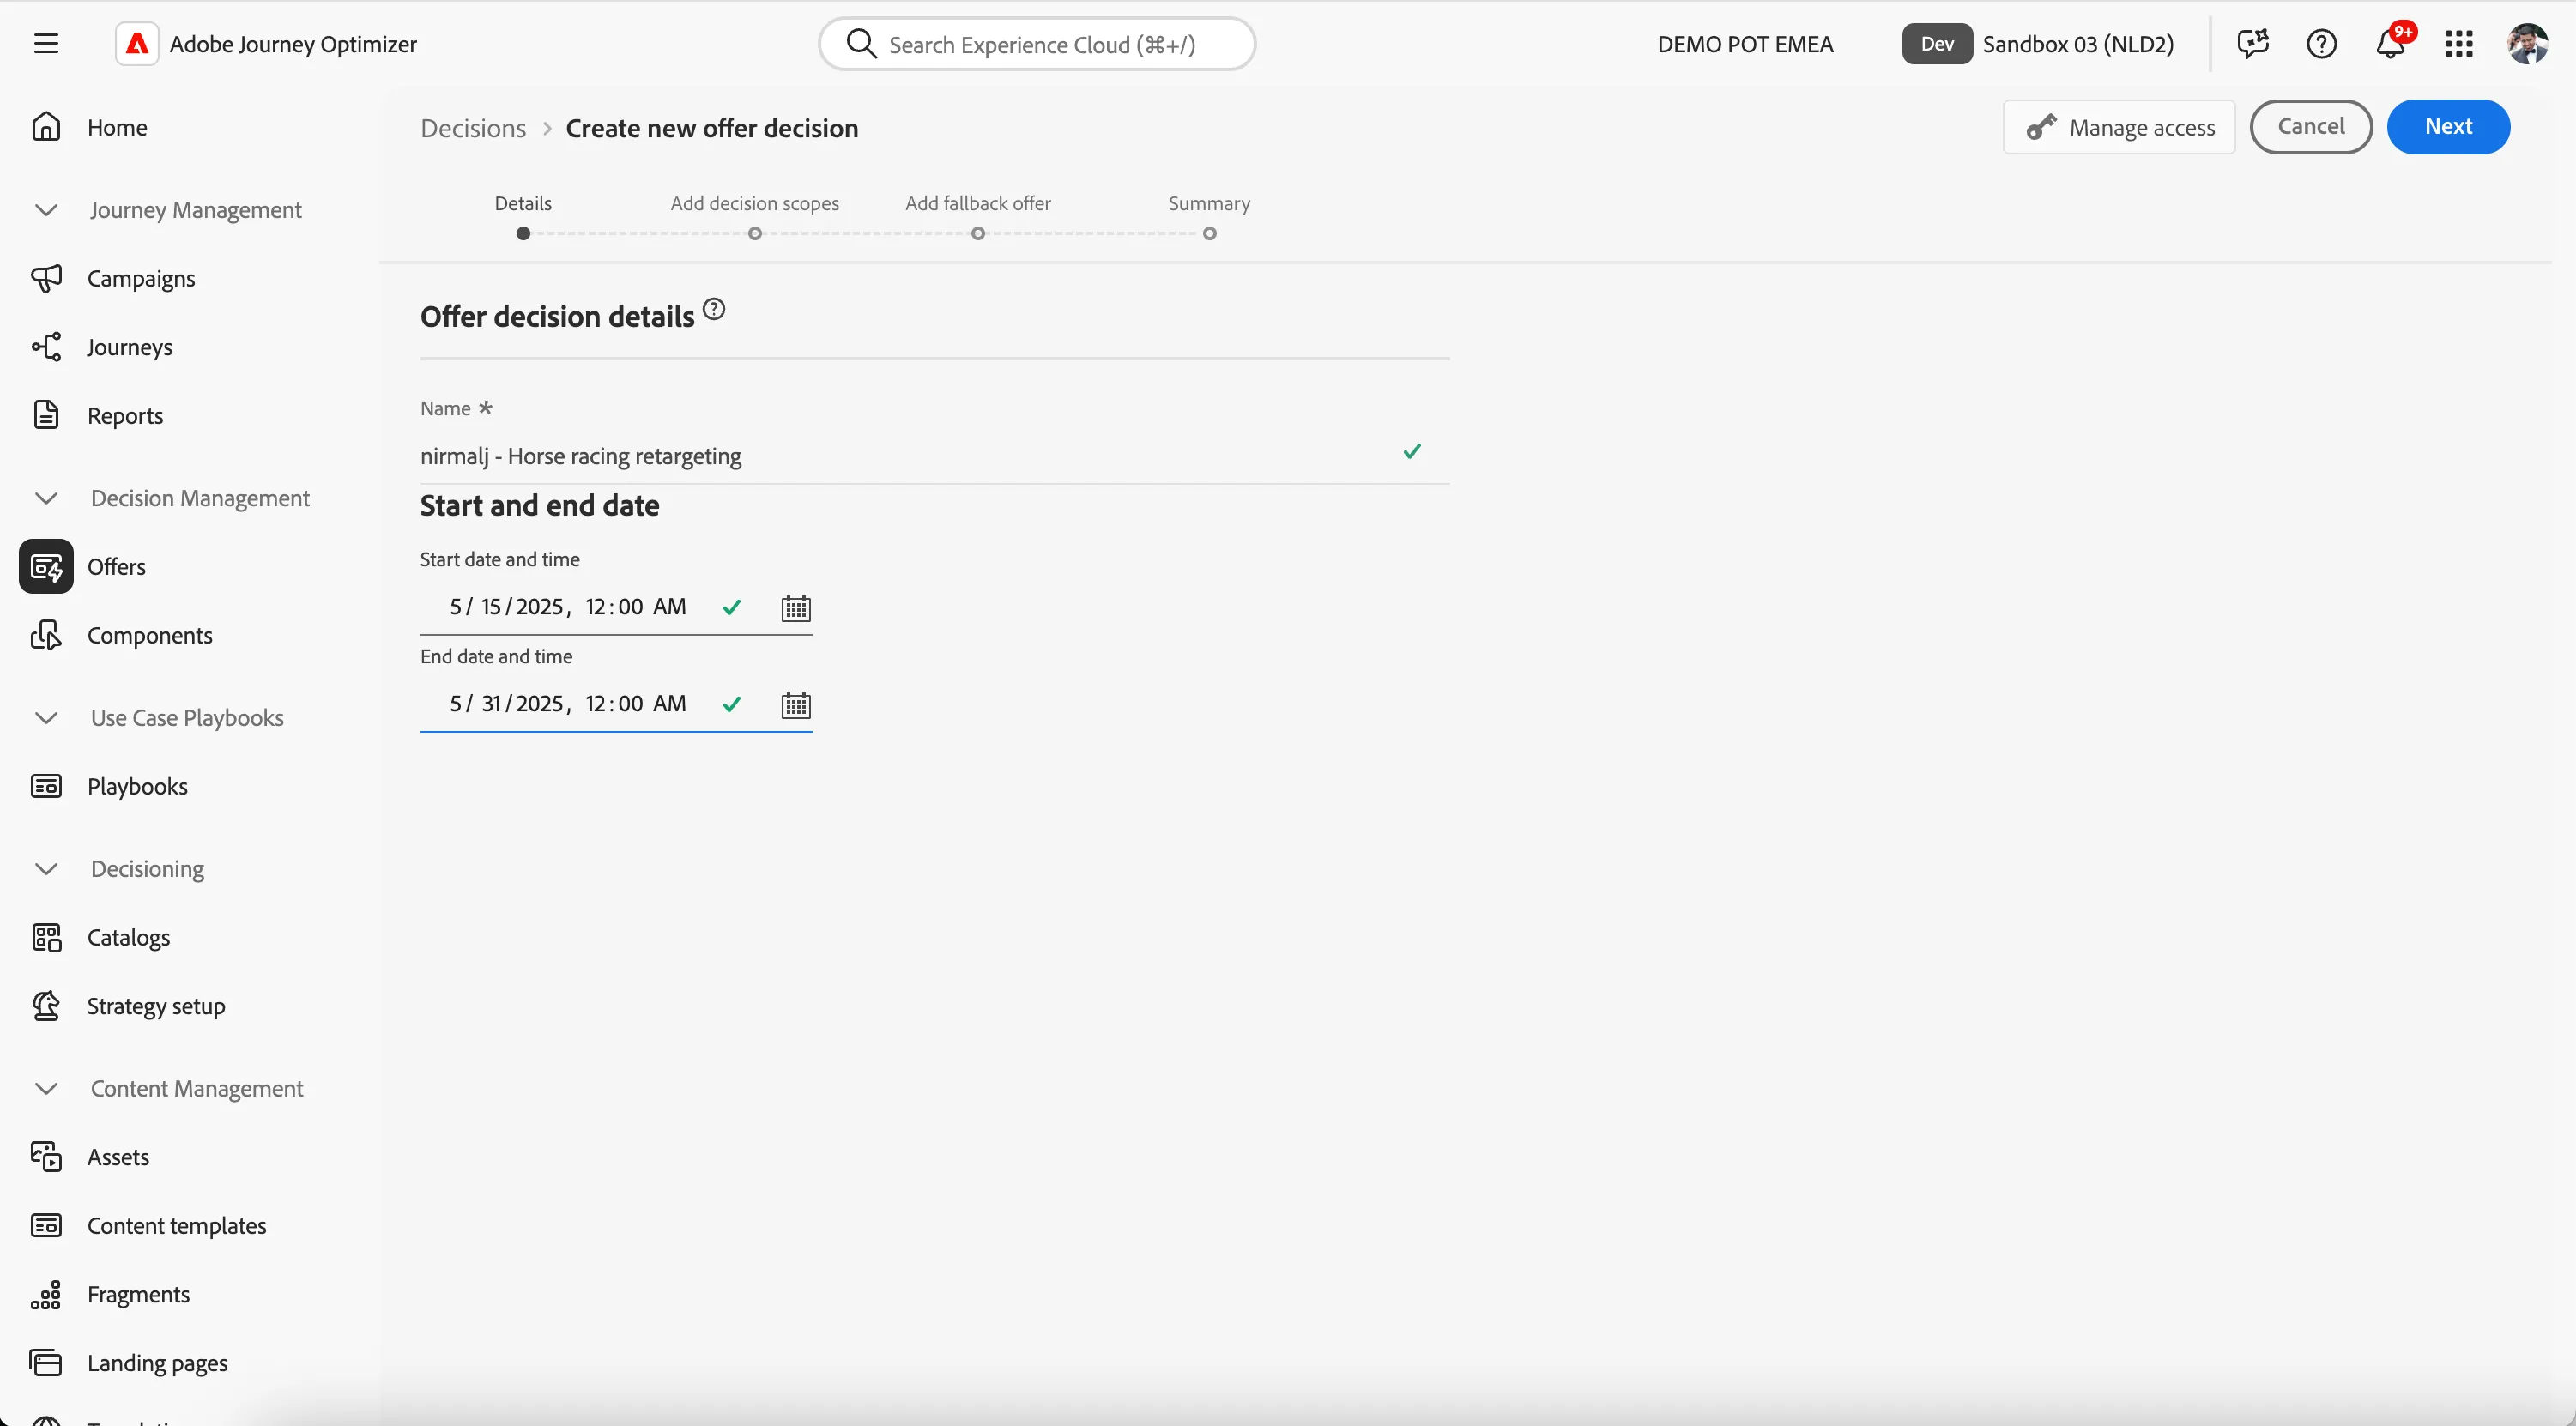
Task: Click the Catalogs sidebar icon
Action: [46, 937]
